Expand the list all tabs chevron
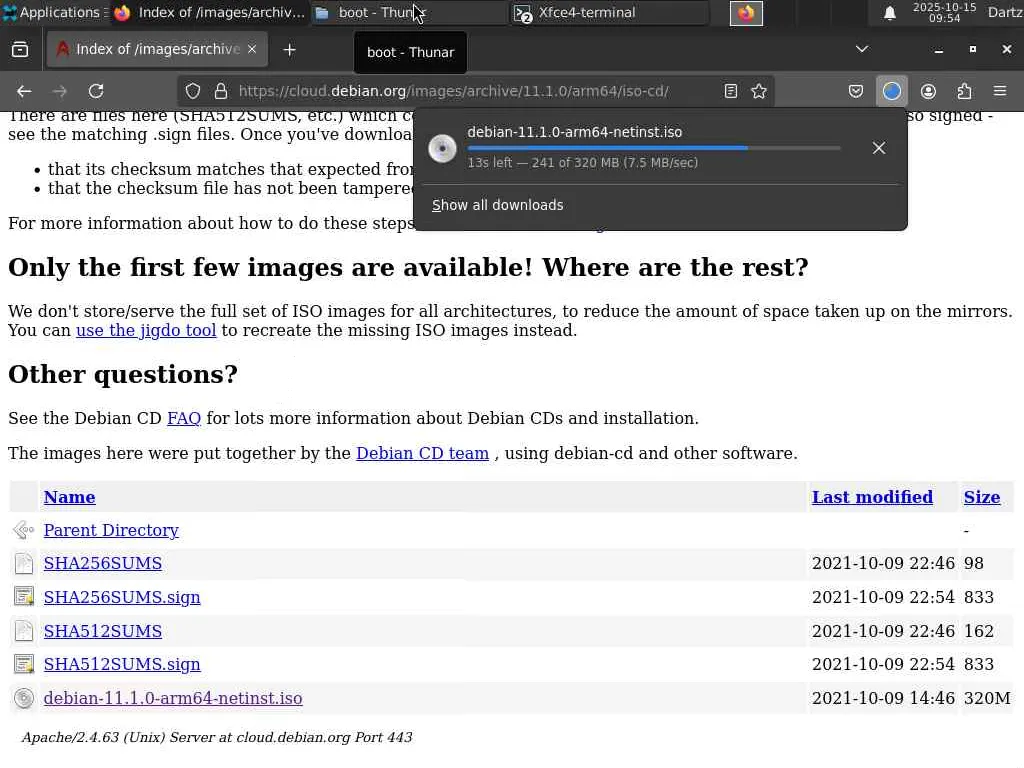 862,49
